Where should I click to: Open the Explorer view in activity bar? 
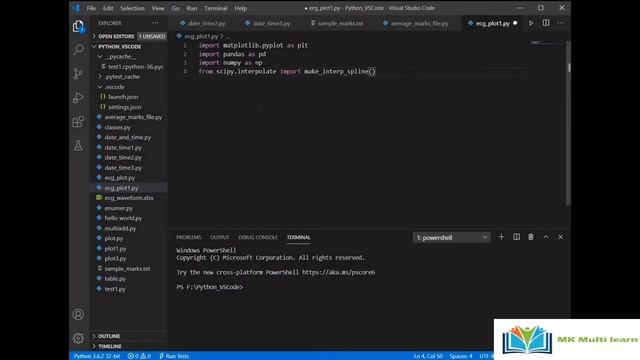point(78,27)
